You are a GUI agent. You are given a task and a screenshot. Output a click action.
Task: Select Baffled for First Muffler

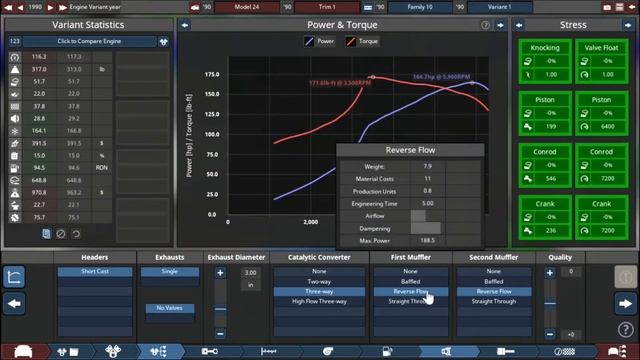tap(411, 281)
